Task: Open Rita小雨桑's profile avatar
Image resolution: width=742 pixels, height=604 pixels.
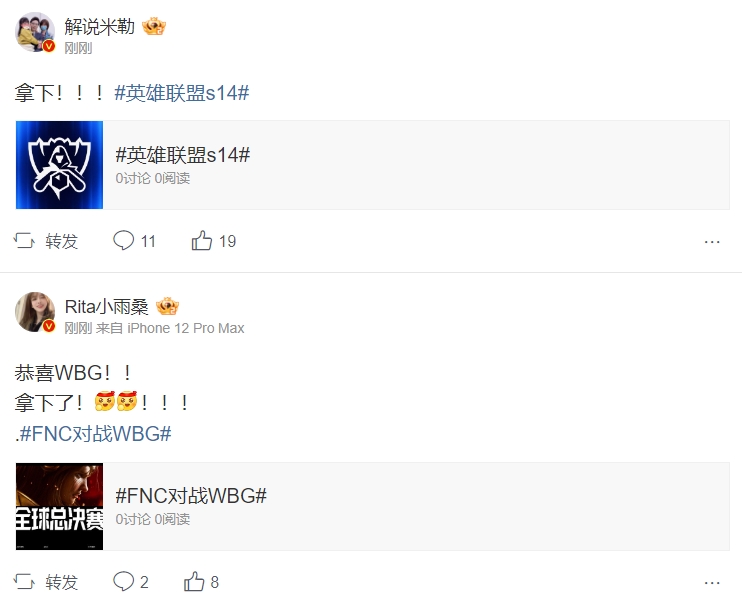Action: 35,312
